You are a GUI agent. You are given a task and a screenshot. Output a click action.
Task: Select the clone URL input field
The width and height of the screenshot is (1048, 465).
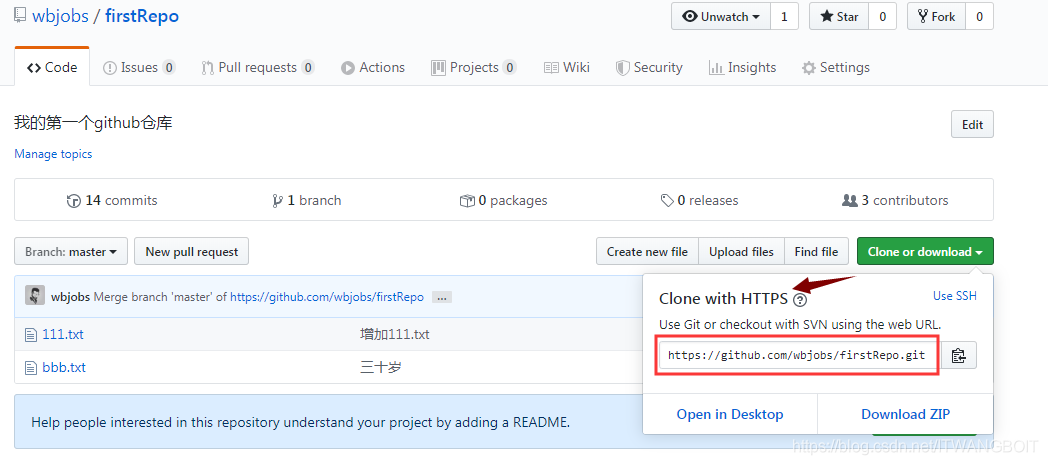click(799, 355)
